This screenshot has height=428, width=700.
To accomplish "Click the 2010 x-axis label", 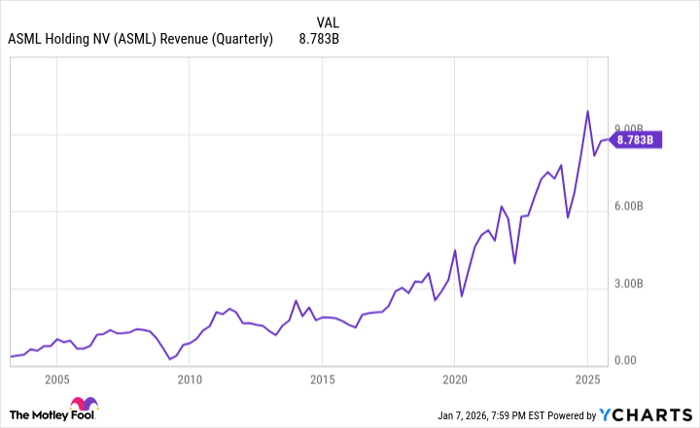I will tap(190, 380).
